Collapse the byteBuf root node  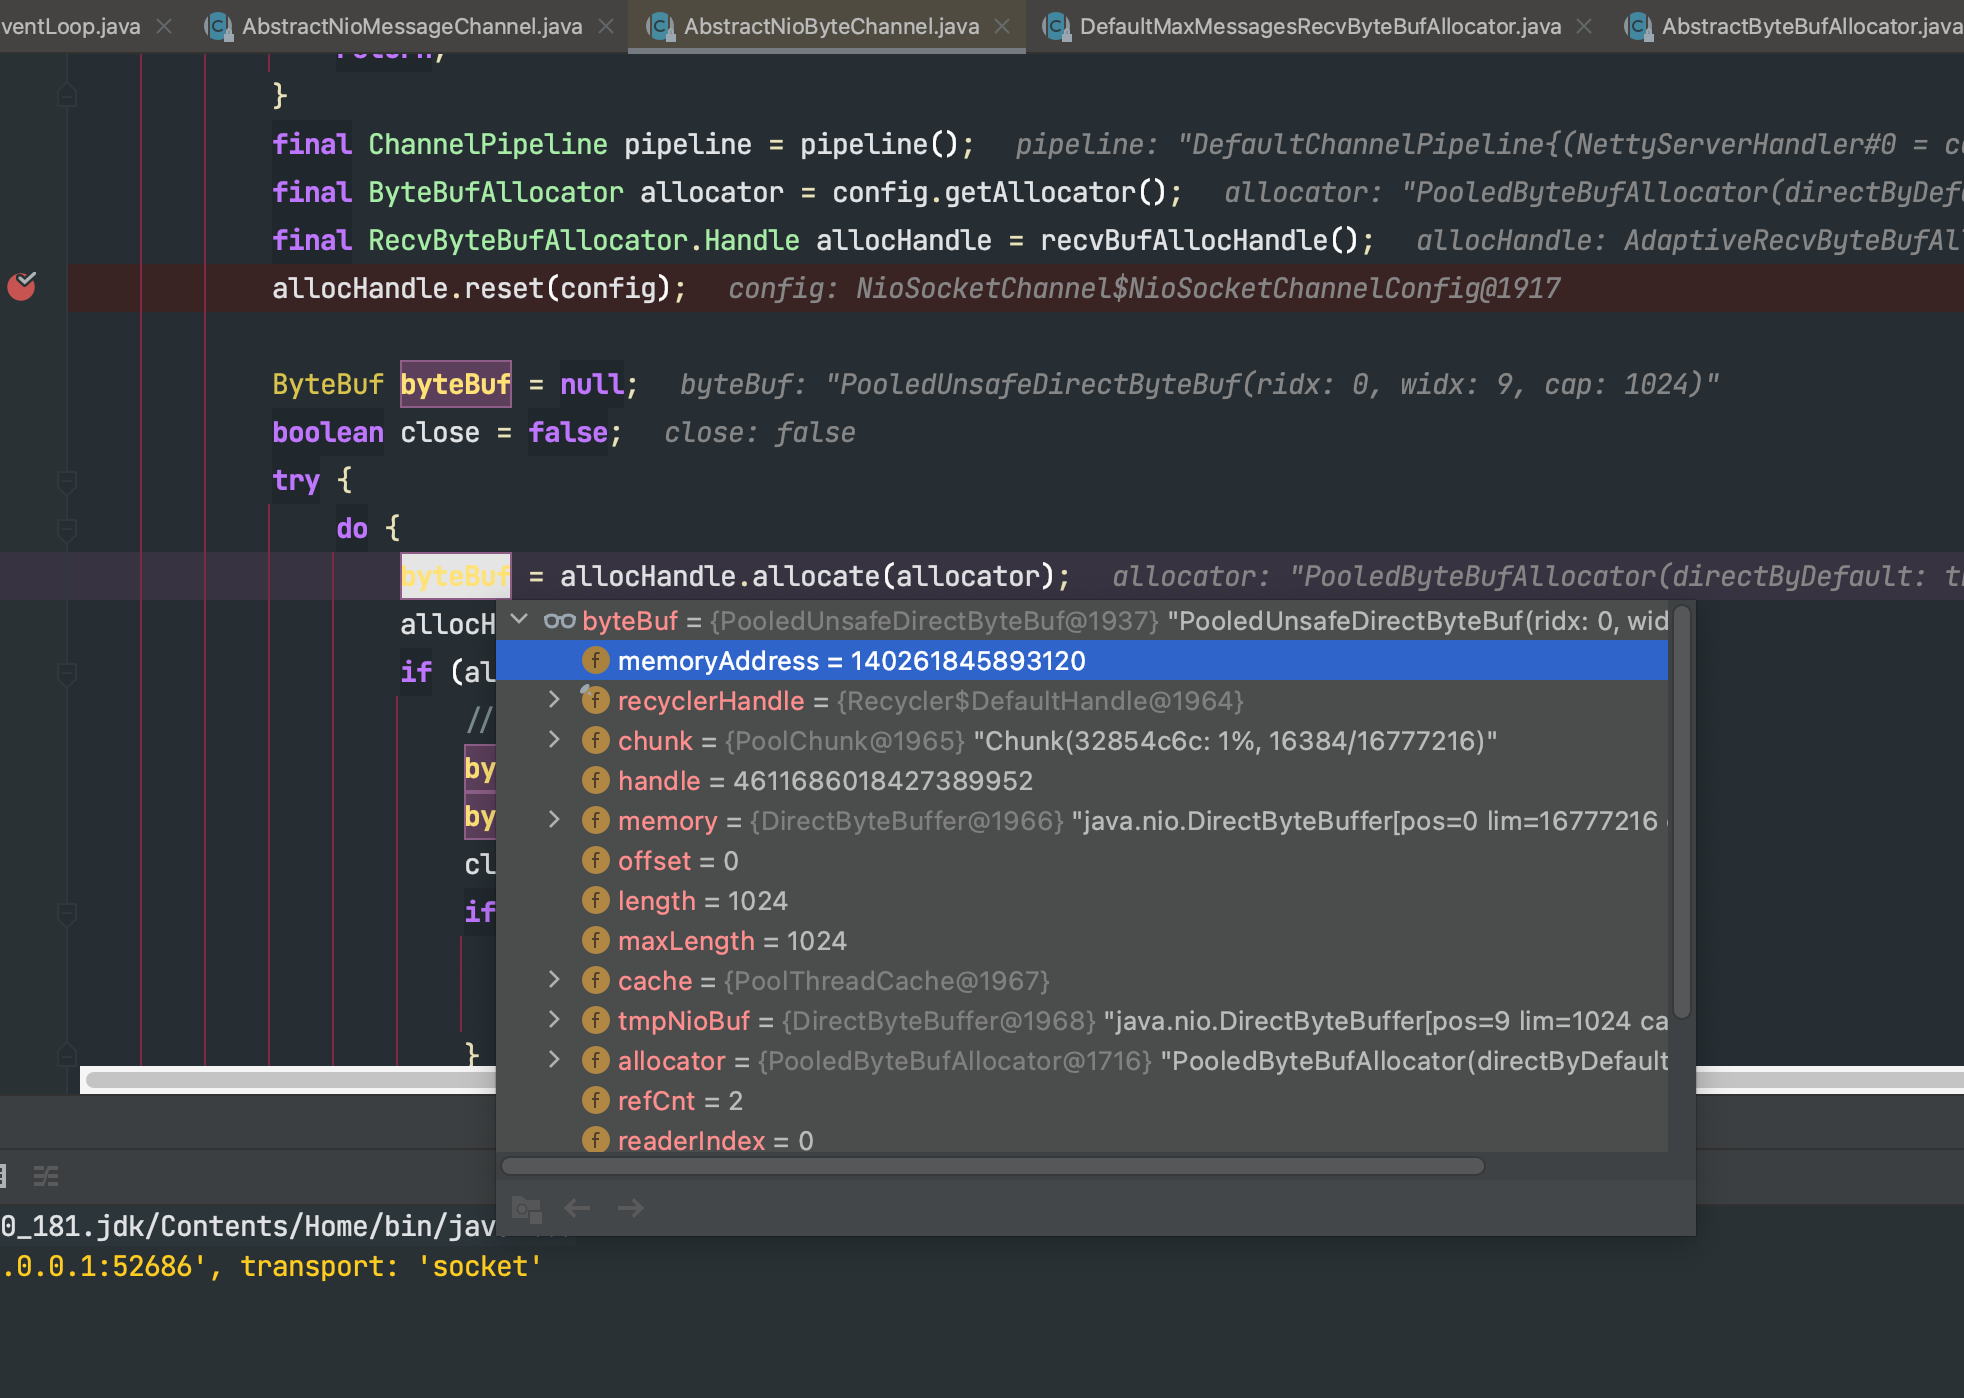[x=519, y=620]
